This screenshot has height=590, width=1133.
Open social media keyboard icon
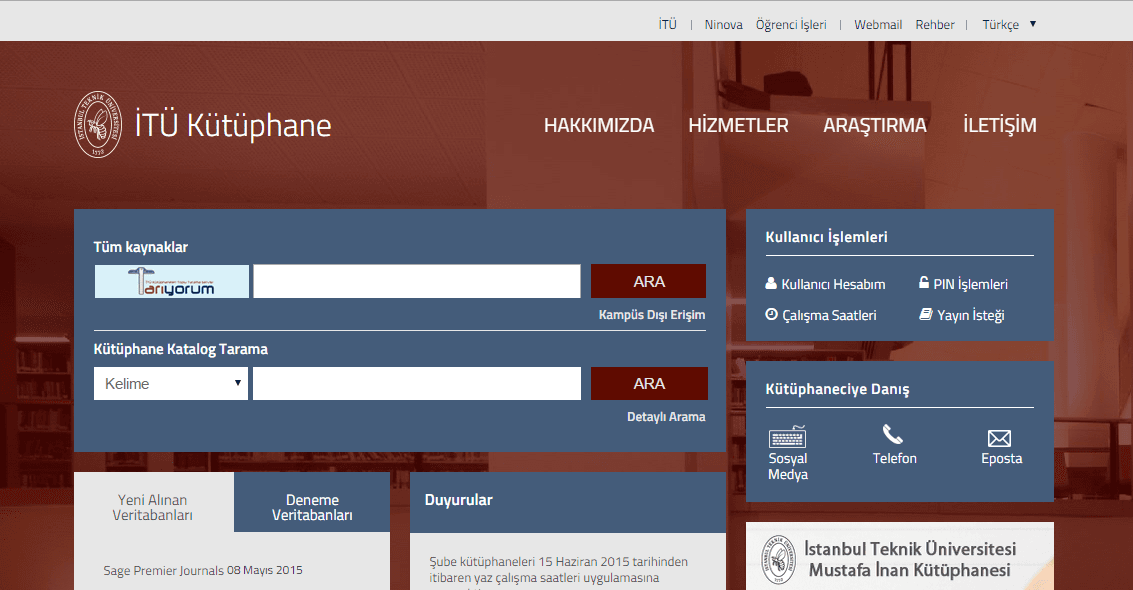point(787,437)
